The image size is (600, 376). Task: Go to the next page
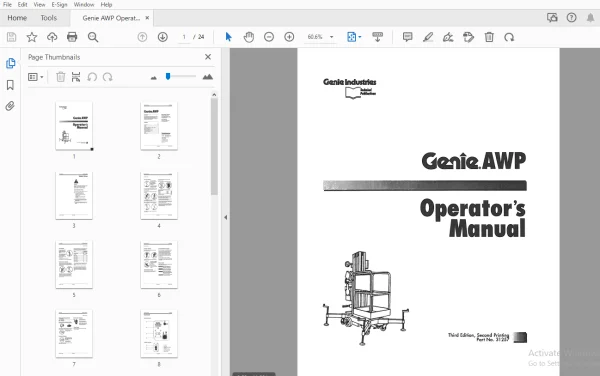coord(163,37)
